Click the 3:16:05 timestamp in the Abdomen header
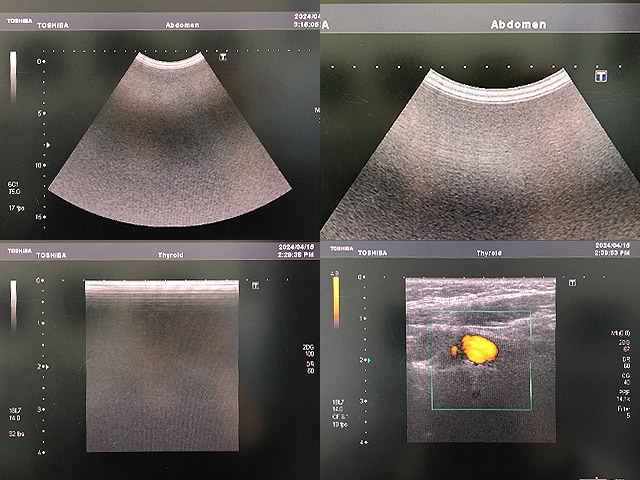This screenshot has width=640, height=480. click(x=307, y=24)
